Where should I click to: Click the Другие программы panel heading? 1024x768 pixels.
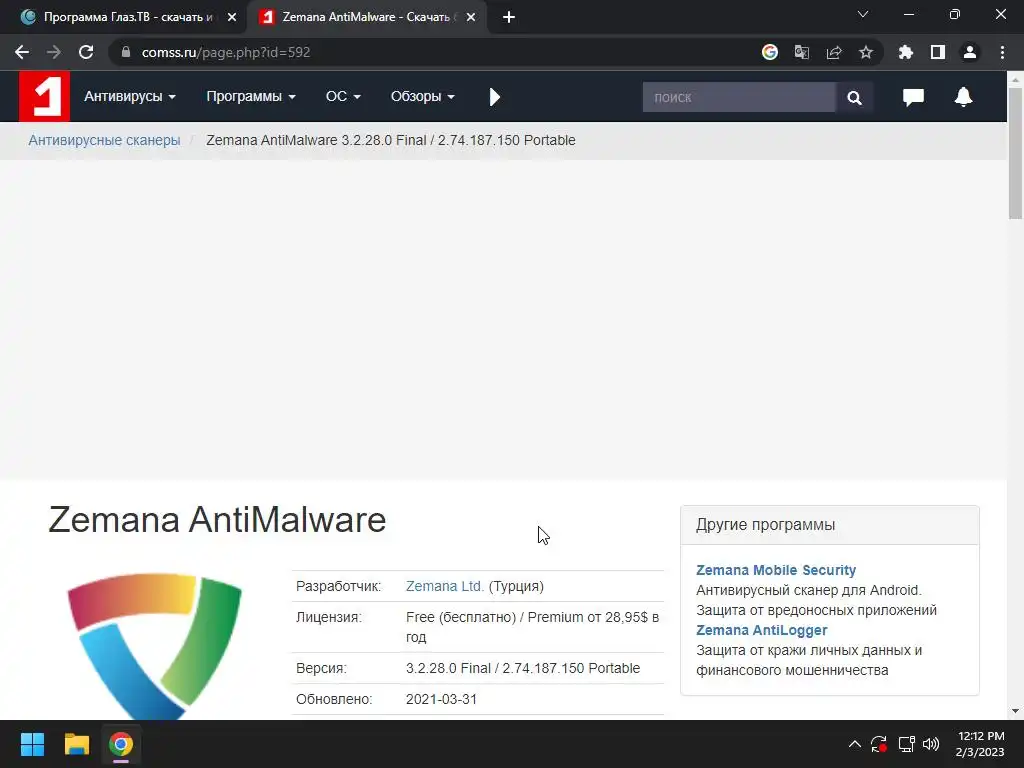coord(765,525)
